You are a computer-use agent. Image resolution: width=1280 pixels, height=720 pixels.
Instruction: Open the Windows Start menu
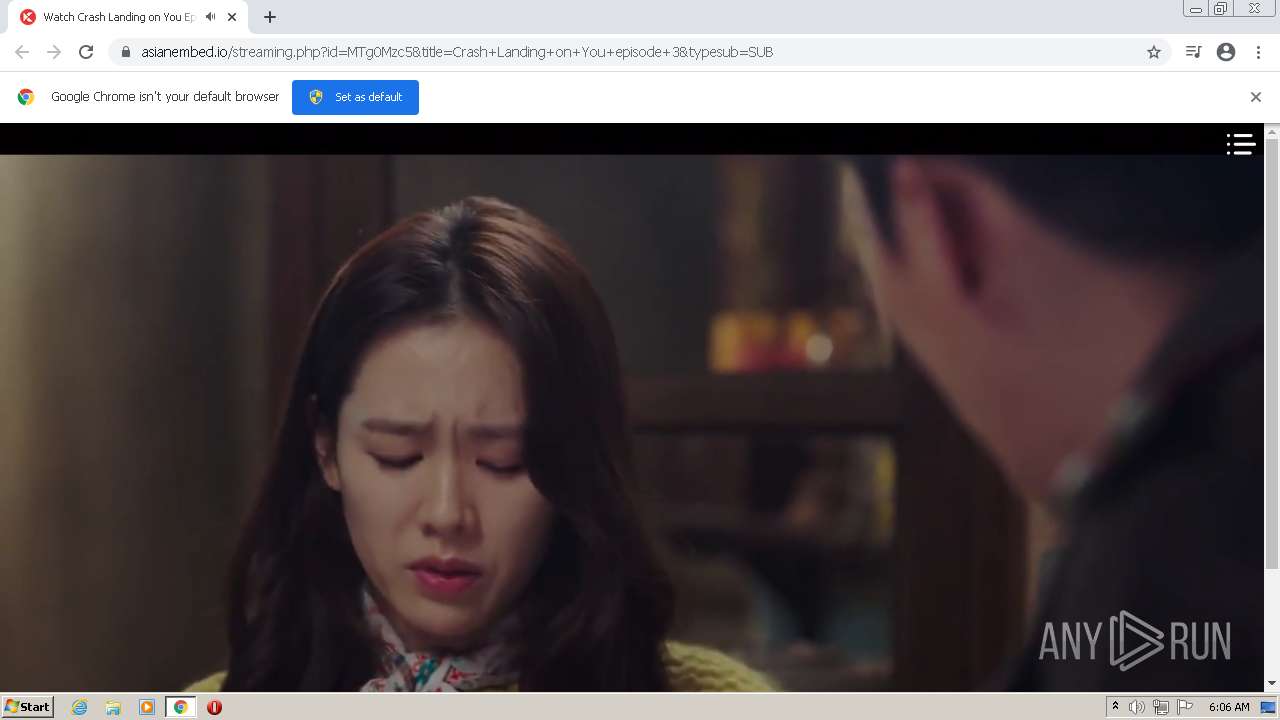[28, 707]
